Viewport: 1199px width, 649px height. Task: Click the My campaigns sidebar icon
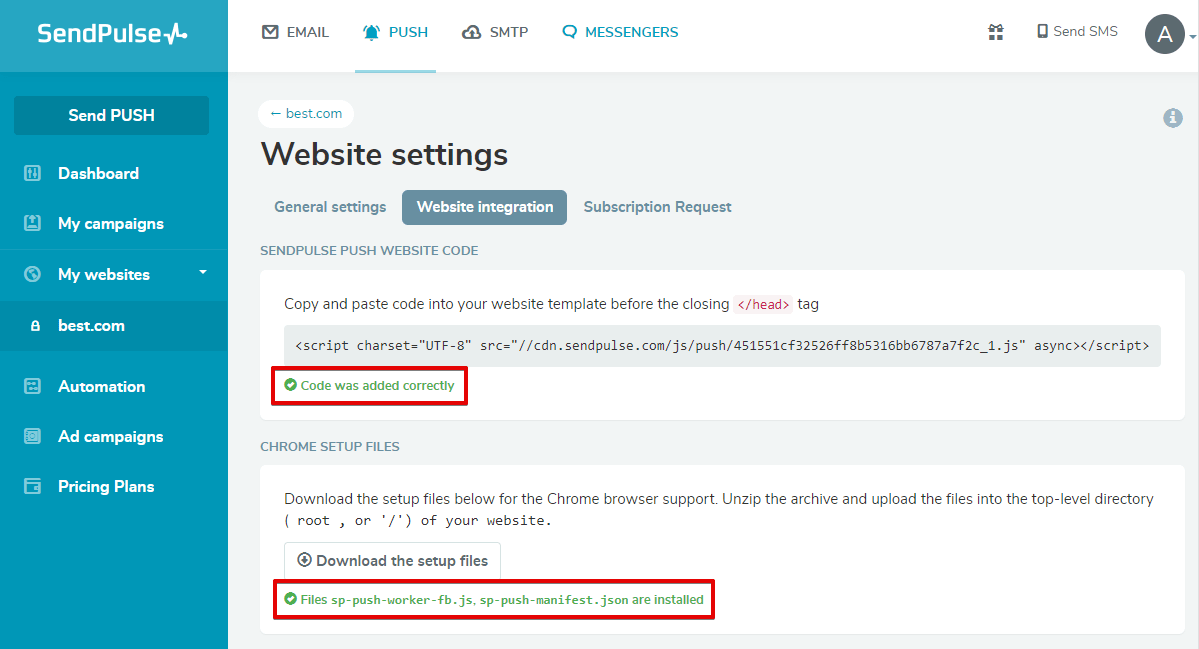click(33, 223)
